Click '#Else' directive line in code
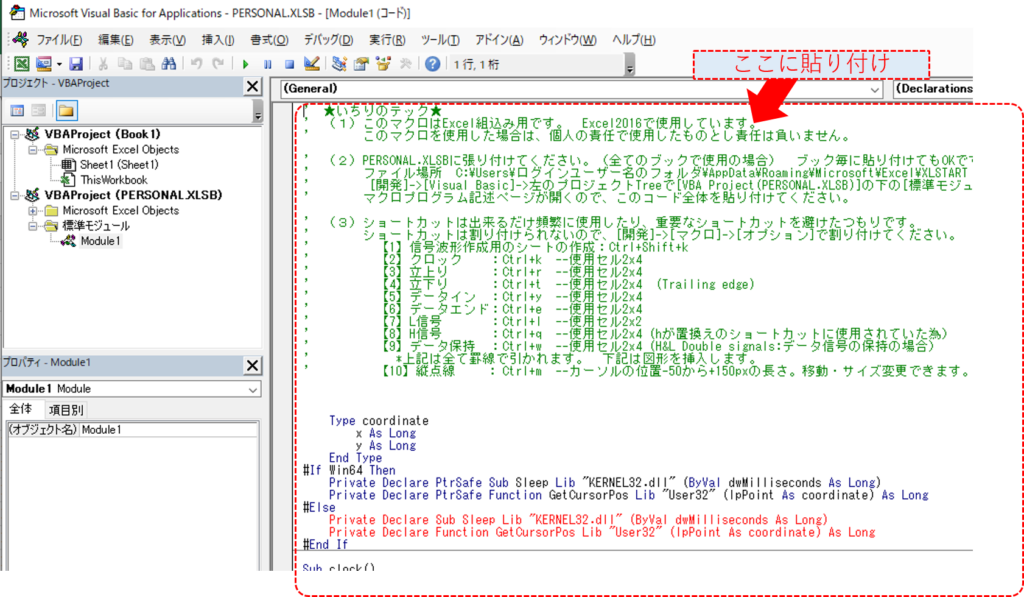Screen dimensions: 1024x597 319,508
